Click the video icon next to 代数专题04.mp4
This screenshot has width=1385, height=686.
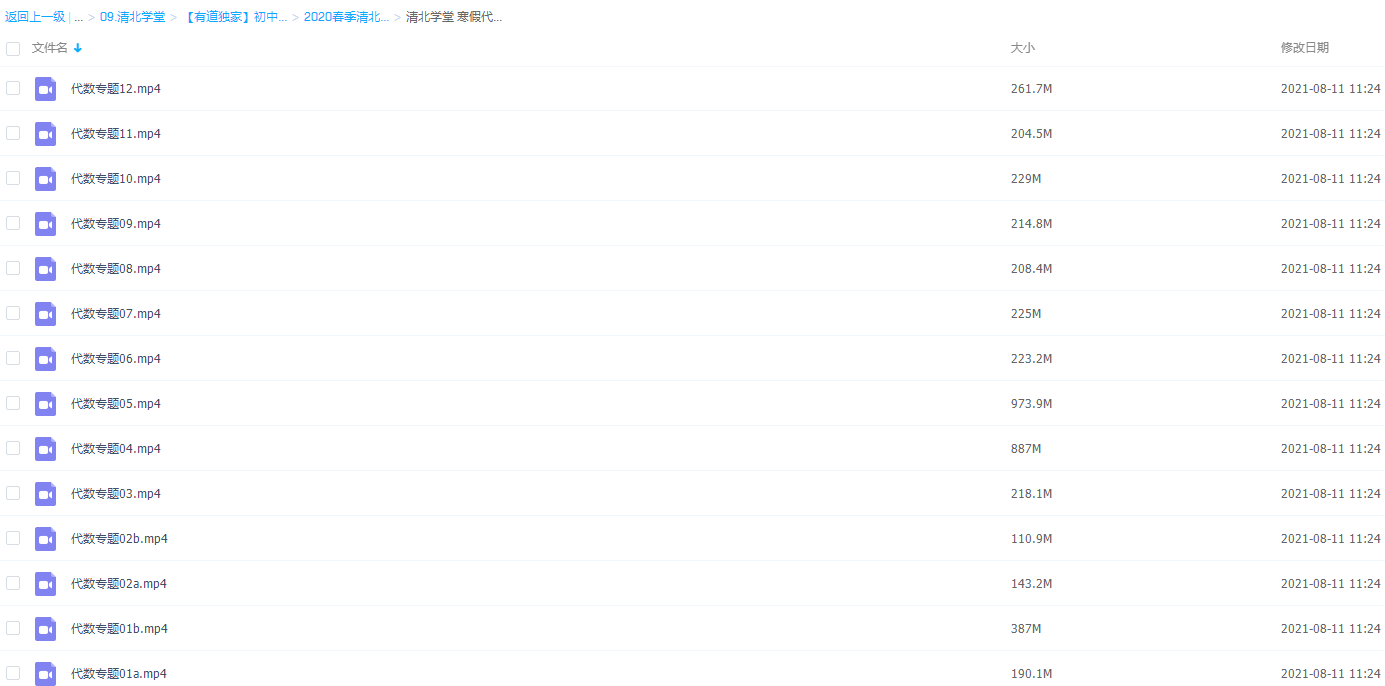tap(45, 449)
